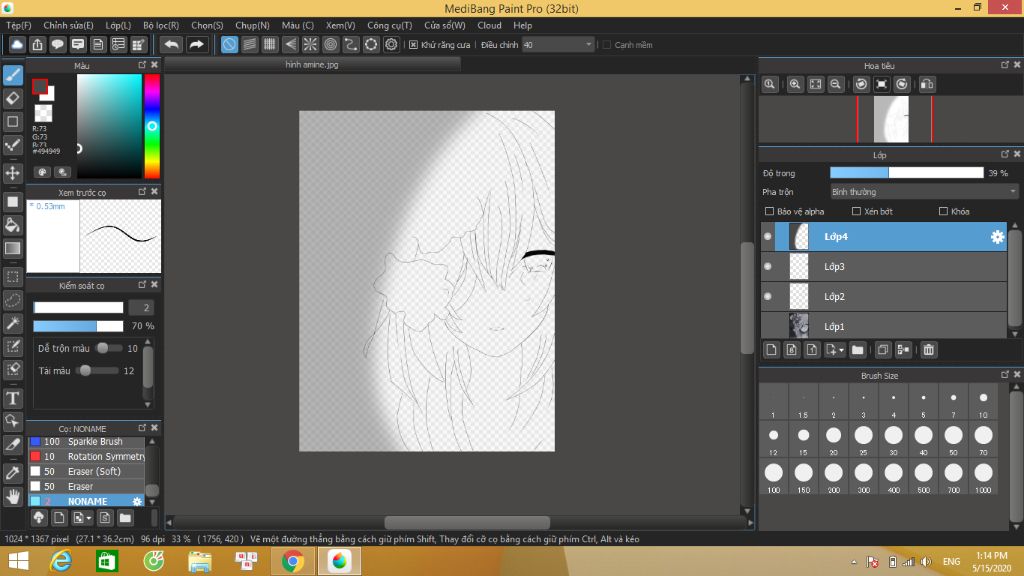Hide layer Lớp3 via its visibility dot

click(768, 266)
